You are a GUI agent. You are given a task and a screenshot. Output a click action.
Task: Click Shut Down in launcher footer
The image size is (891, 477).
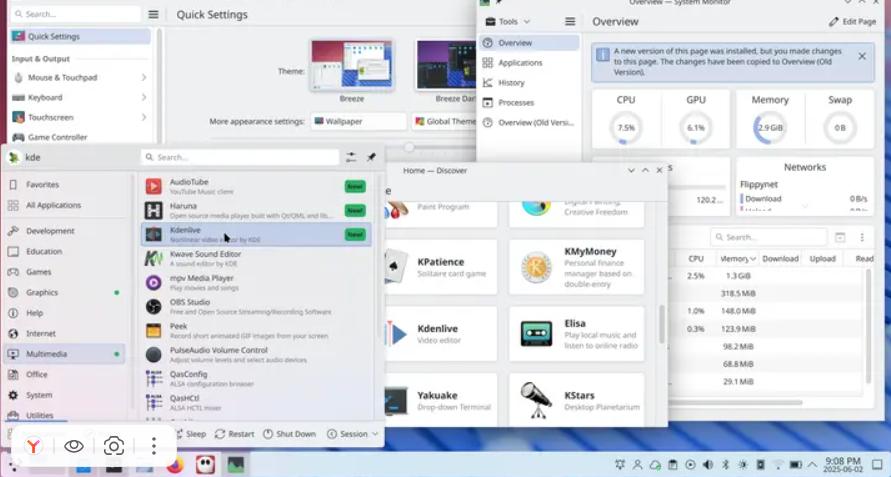pos(290,434)
